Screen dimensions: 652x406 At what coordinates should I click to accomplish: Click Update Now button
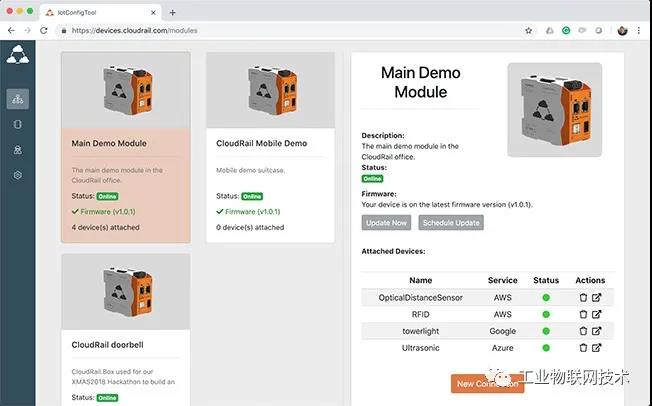tap(386, 223)
